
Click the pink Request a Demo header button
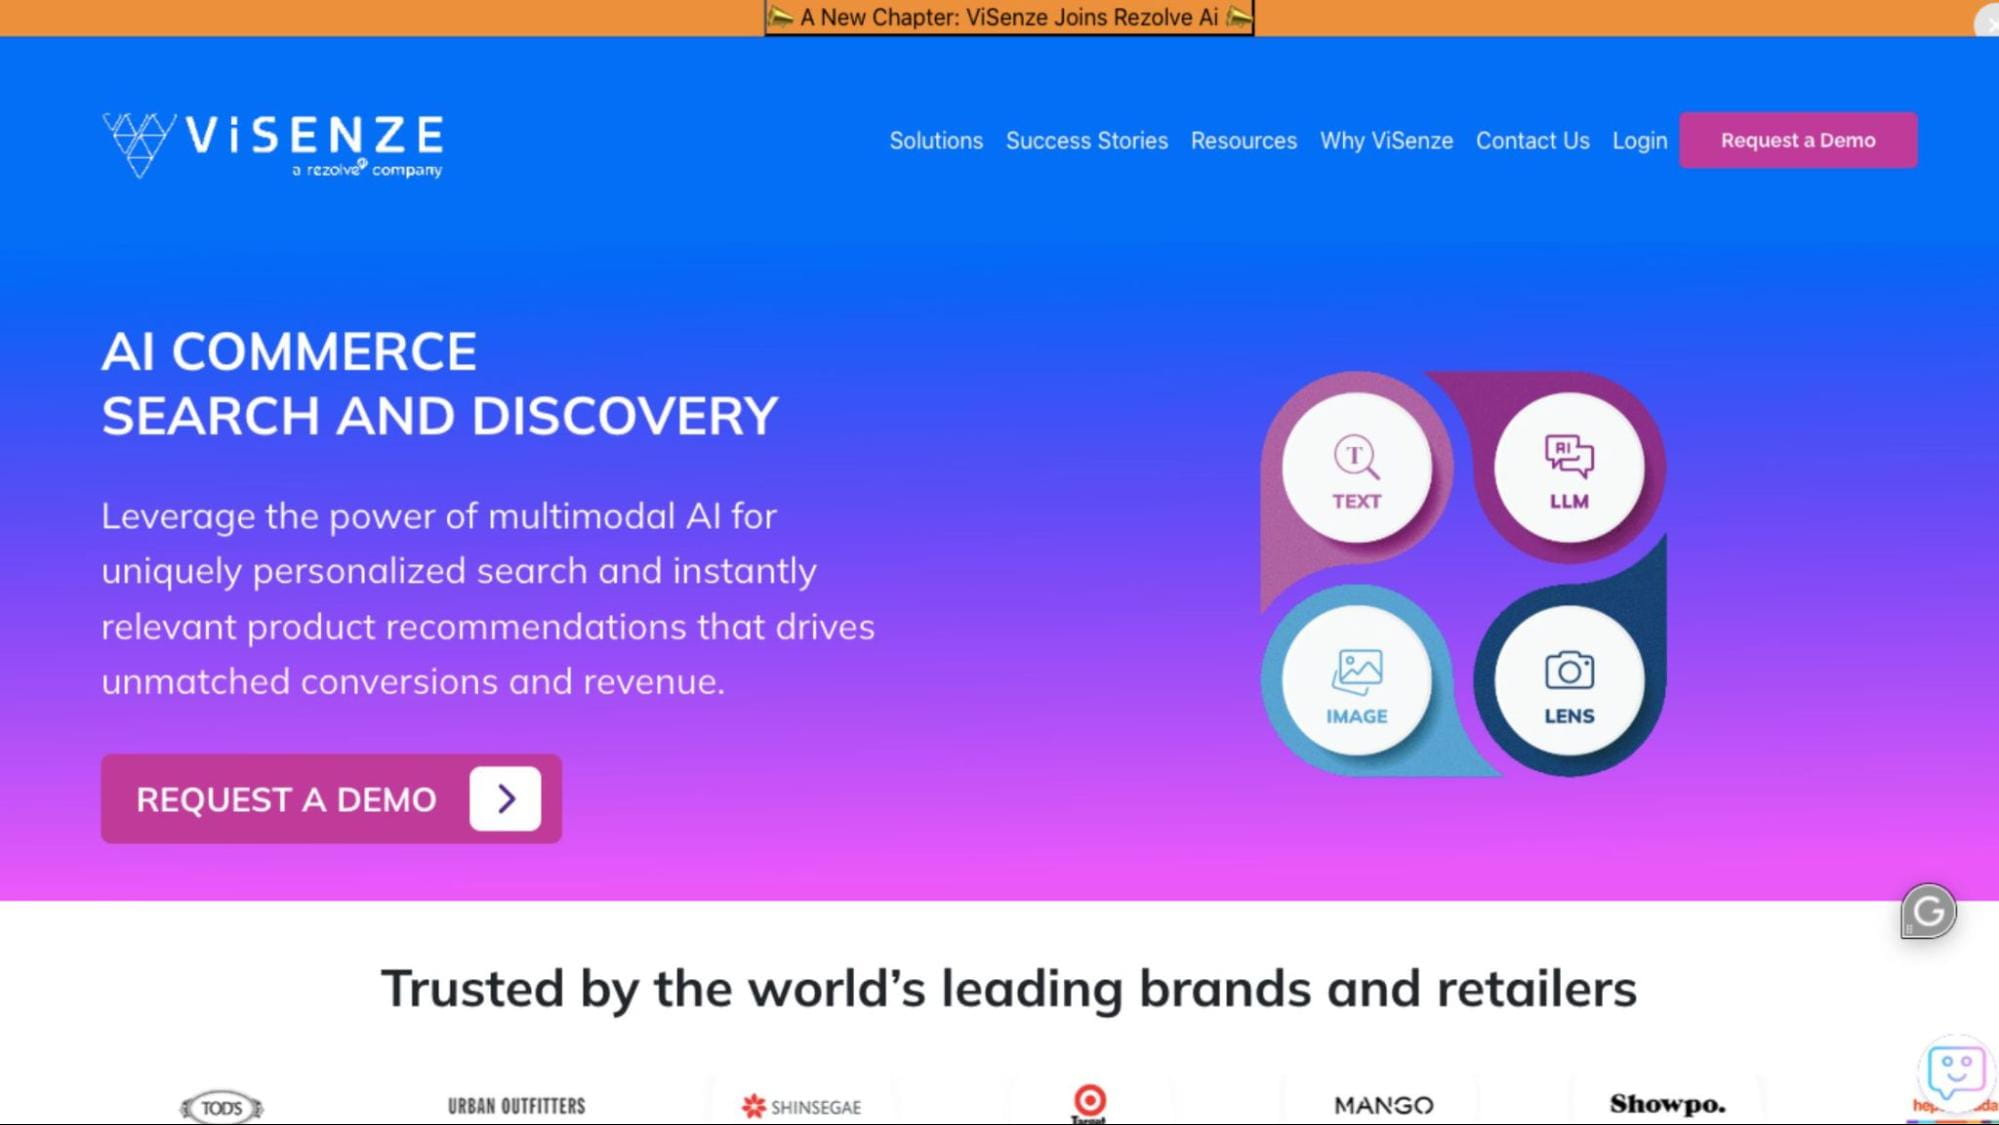point(1798,140)
